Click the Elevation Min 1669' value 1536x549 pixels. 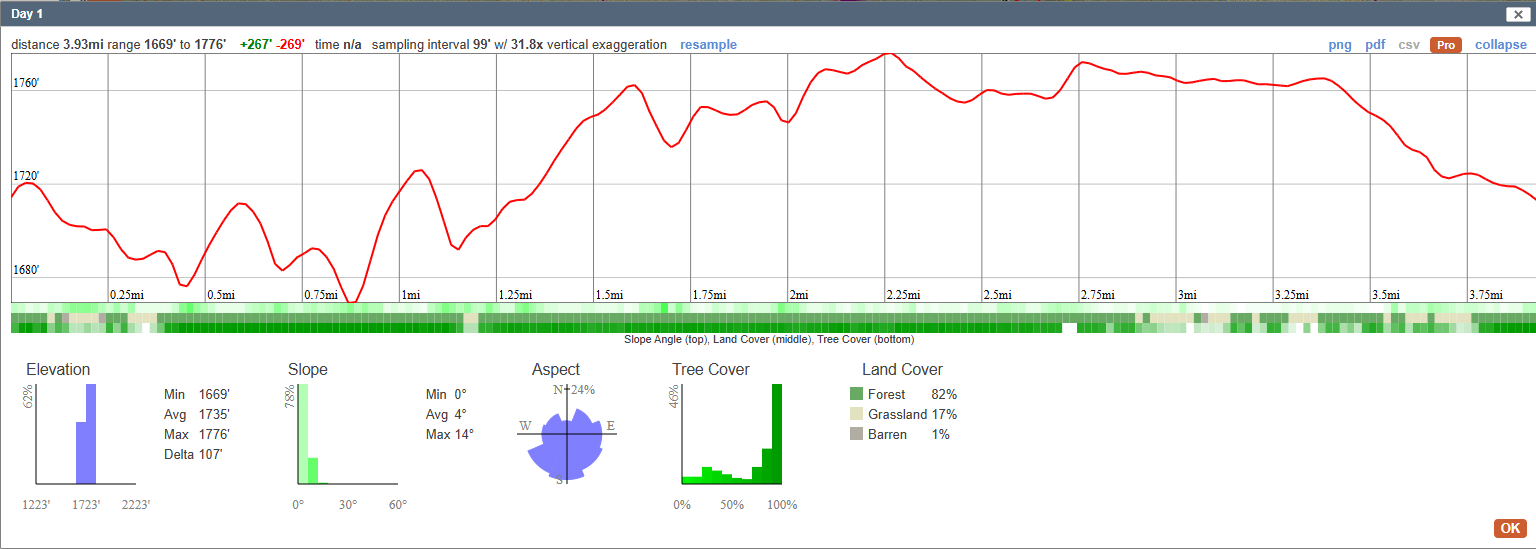(214, 395)
